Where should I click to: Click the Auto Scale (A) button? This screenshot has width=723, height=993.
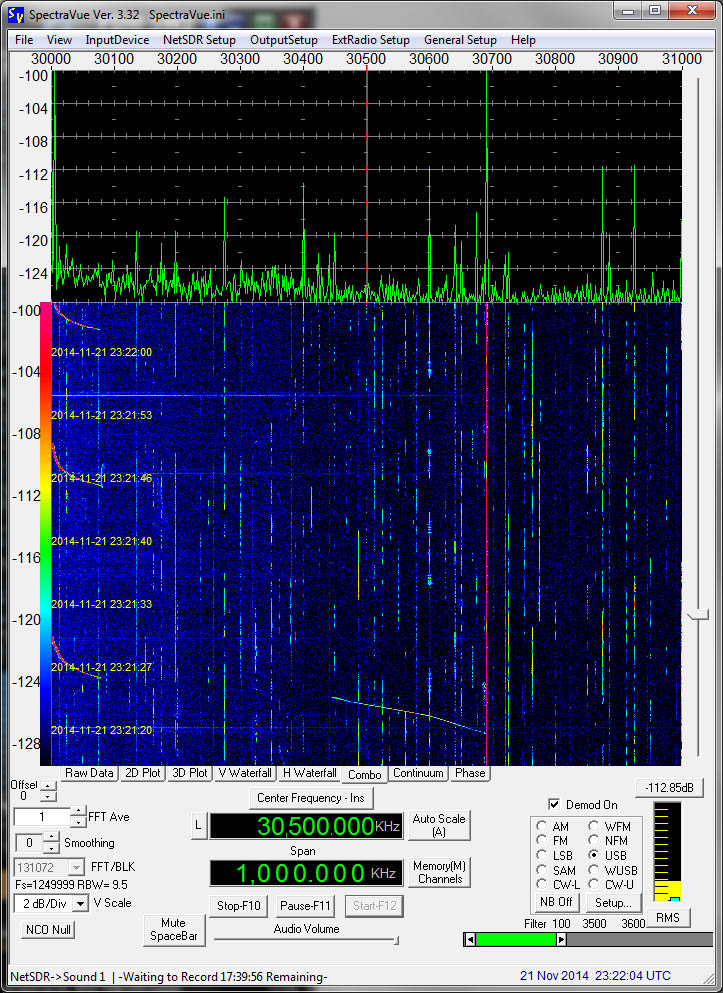click(x=439, y=825)
